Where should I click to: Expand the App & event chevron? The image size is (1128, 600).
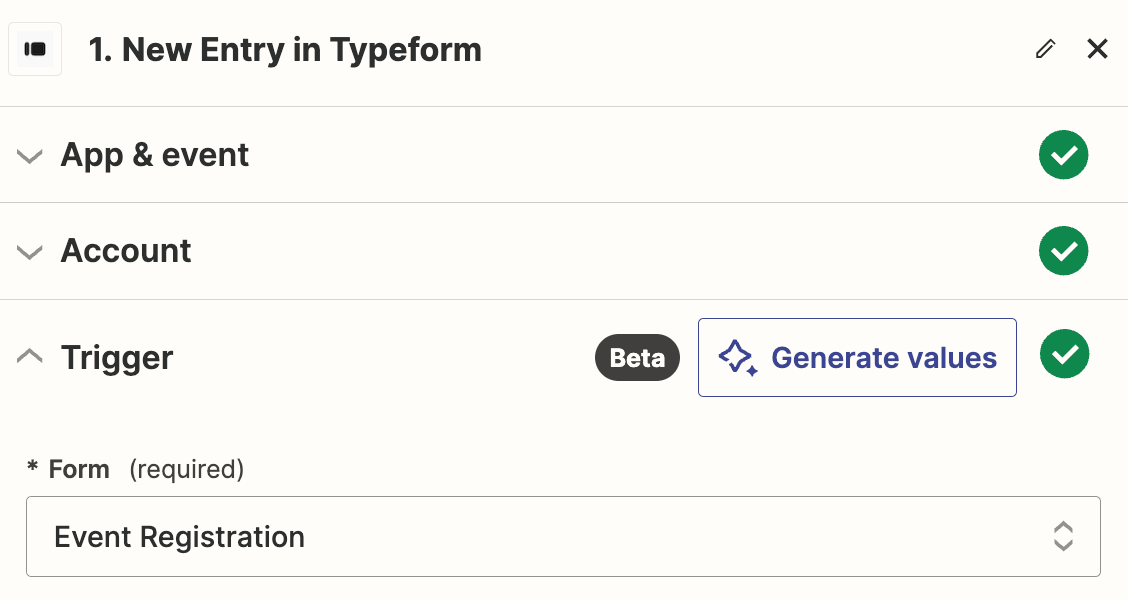click(x=30, y=156)
